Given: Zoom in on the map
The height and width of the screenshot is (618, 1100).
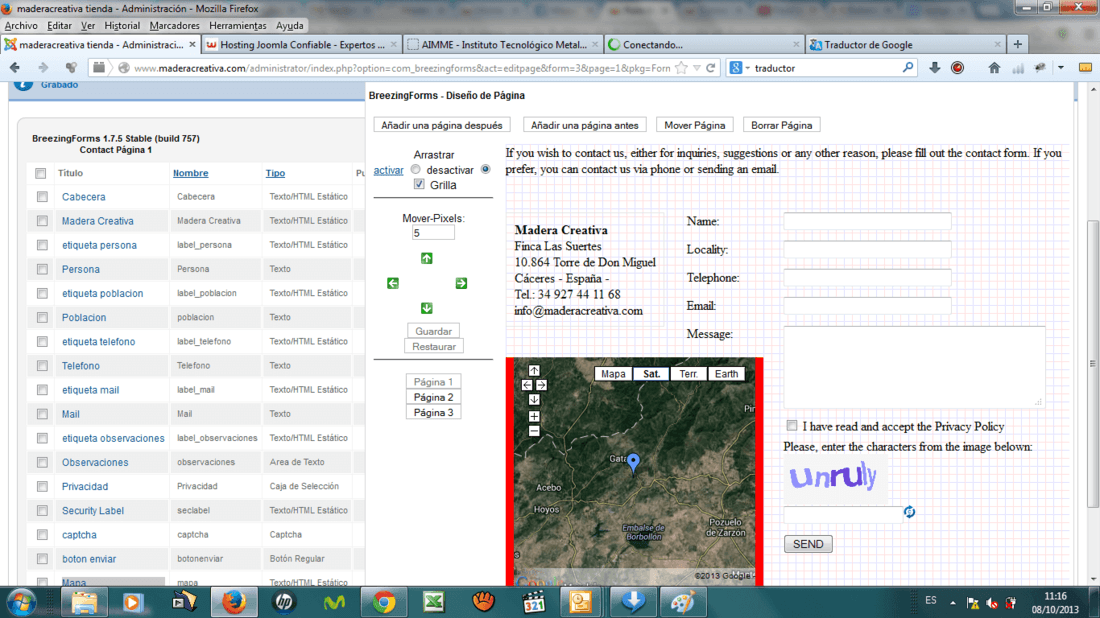Looking at the screenshot, I should (x=534, y=416).
